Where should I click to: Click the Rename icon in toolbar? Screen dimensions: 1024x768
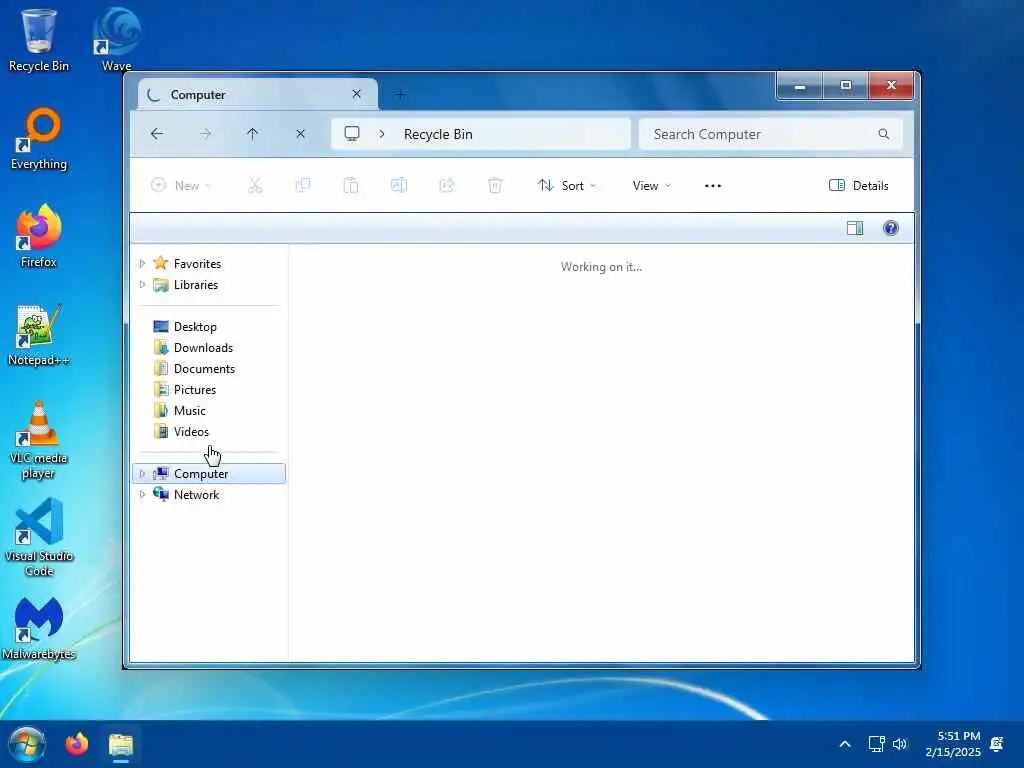399,185
